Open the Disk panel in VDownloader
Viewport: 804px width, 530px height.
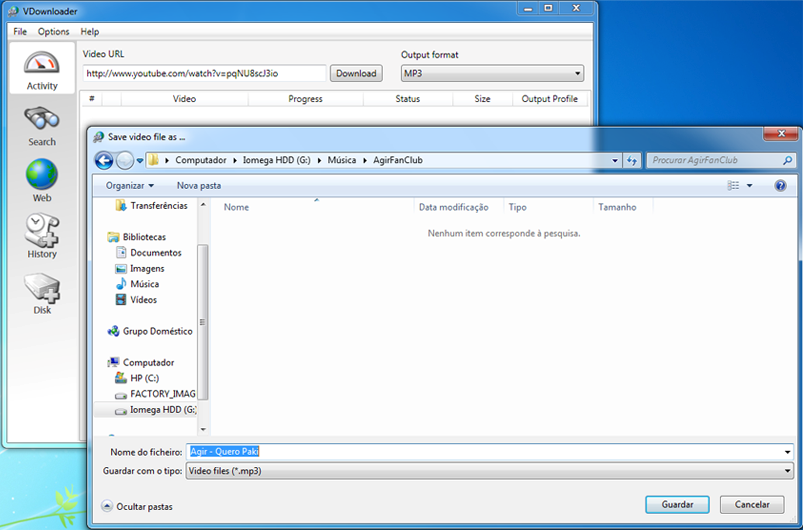click(x=42, y=294)
